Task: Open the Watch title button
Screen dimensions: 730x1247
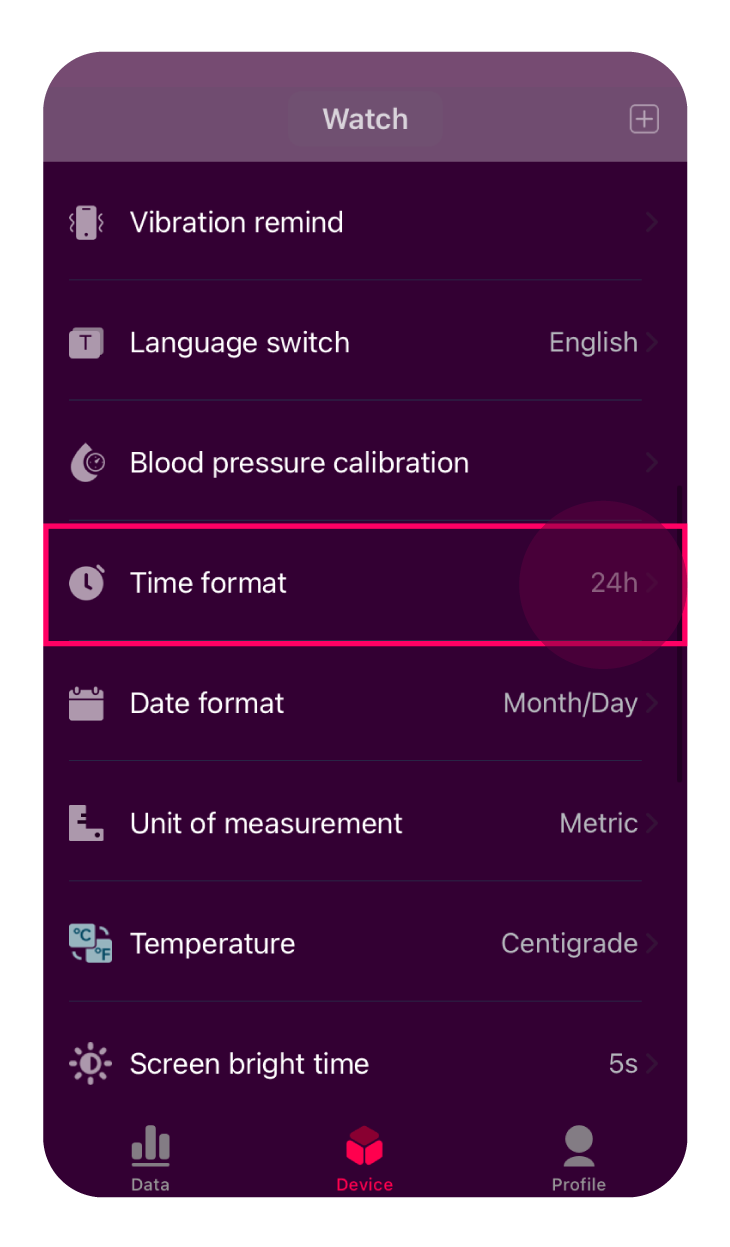Action: point(365,120)
